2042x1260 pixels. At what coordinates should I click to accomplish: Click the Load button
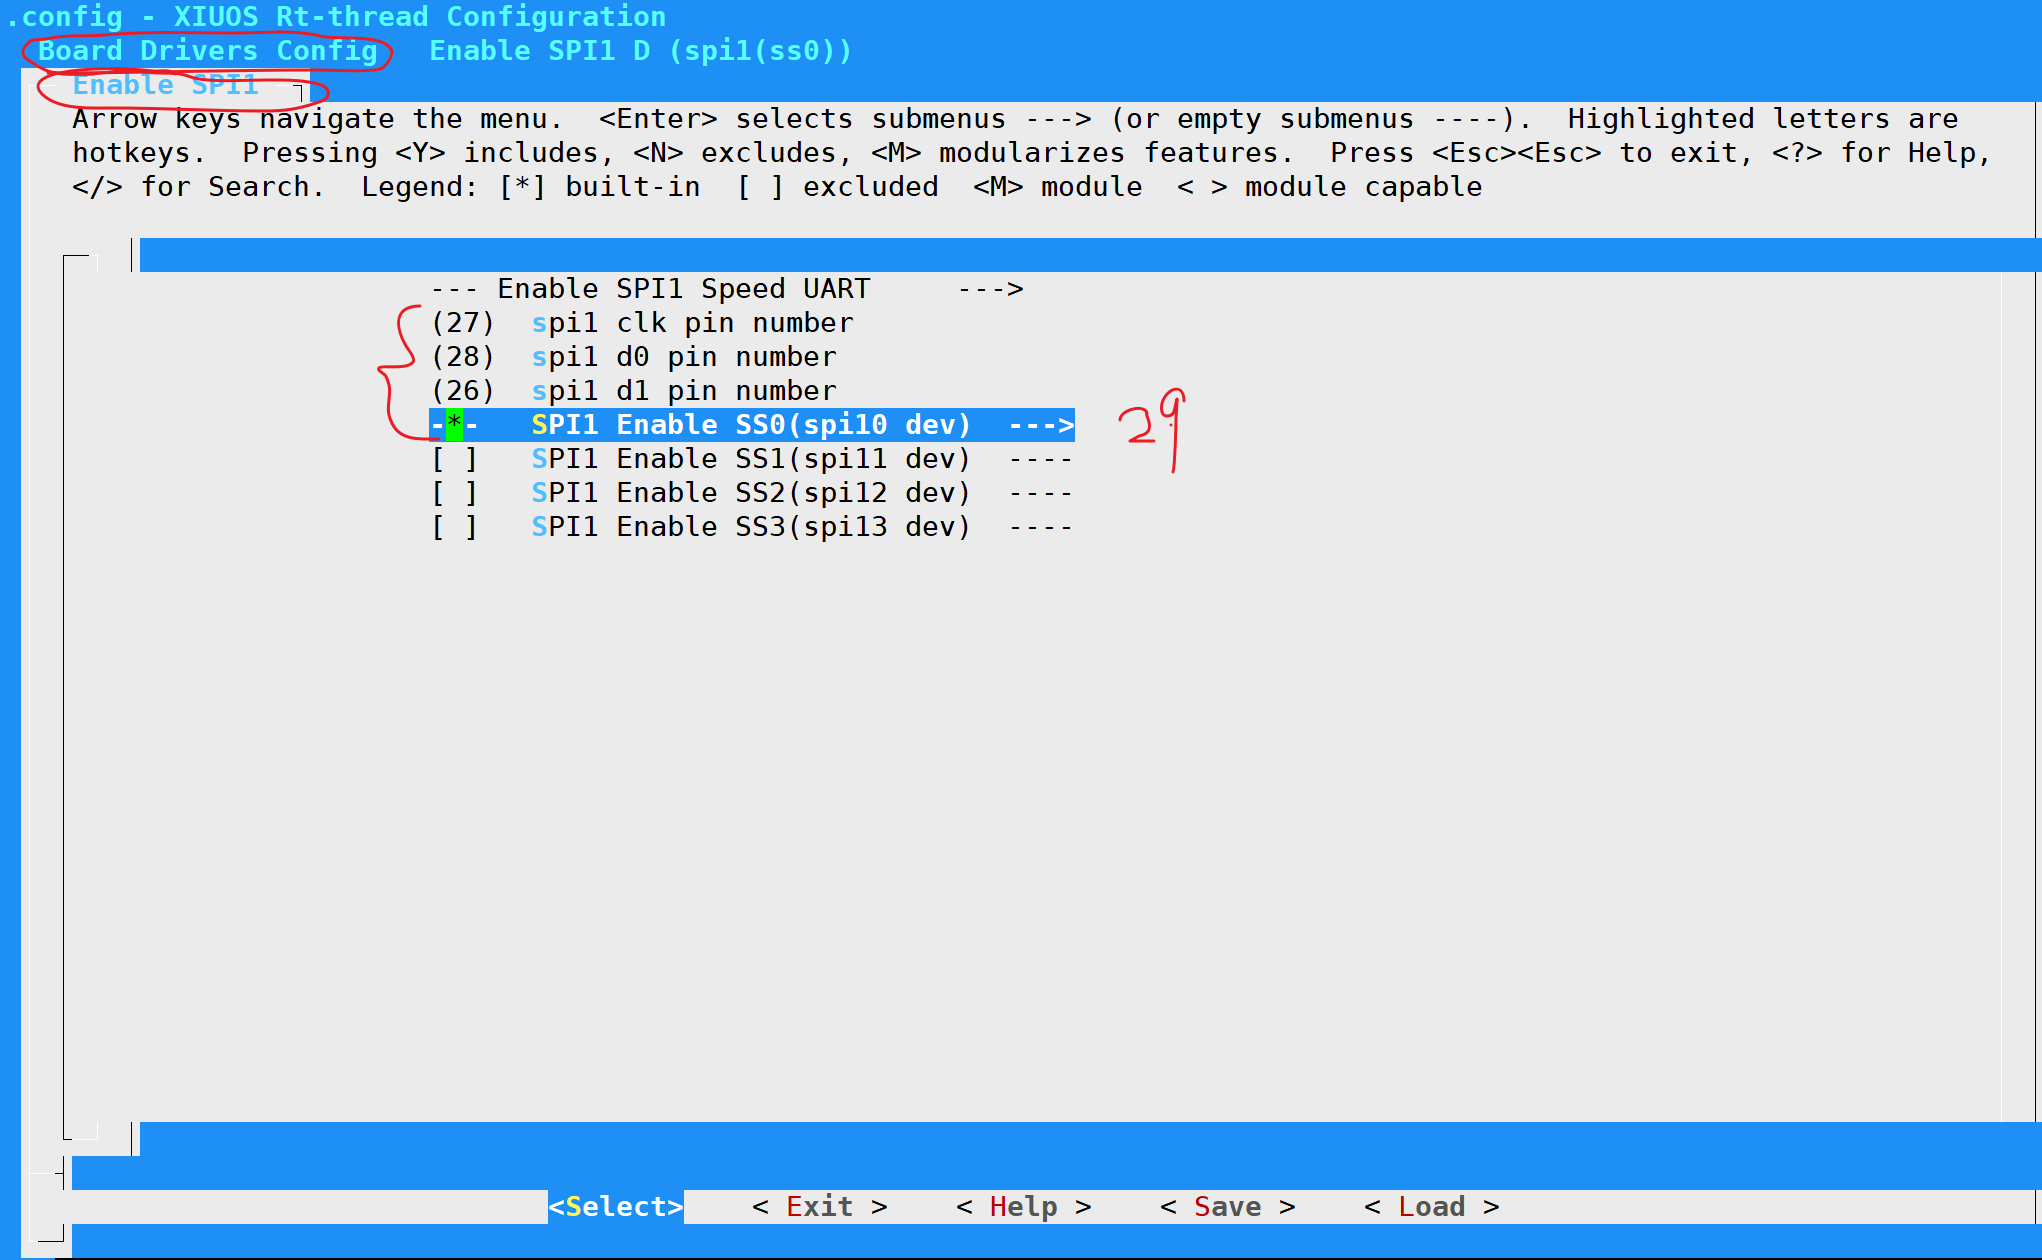1432,1207
